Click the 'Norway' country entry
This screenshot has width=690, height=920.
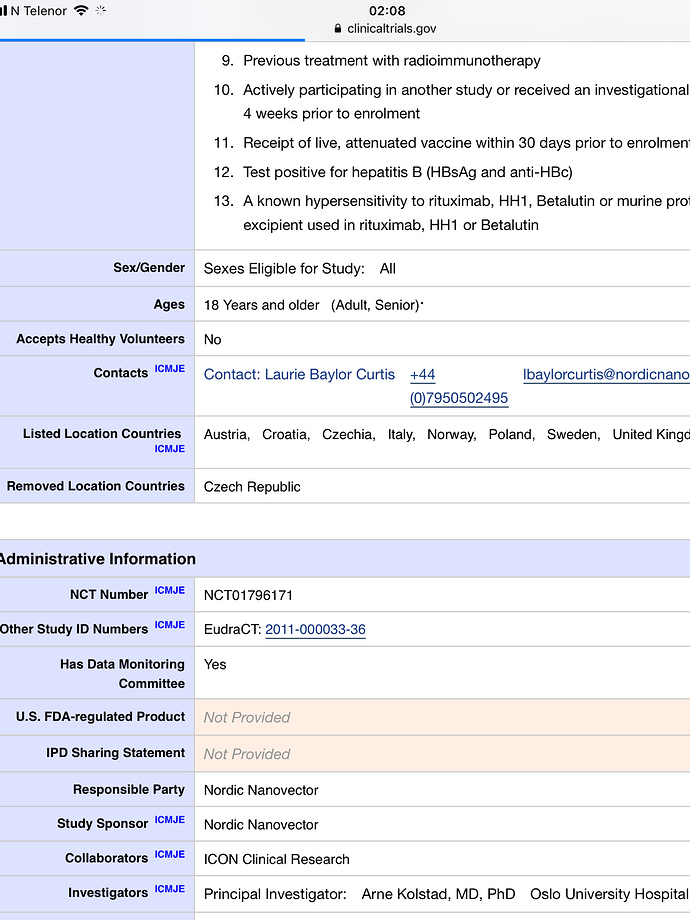(x=451, y=434)
